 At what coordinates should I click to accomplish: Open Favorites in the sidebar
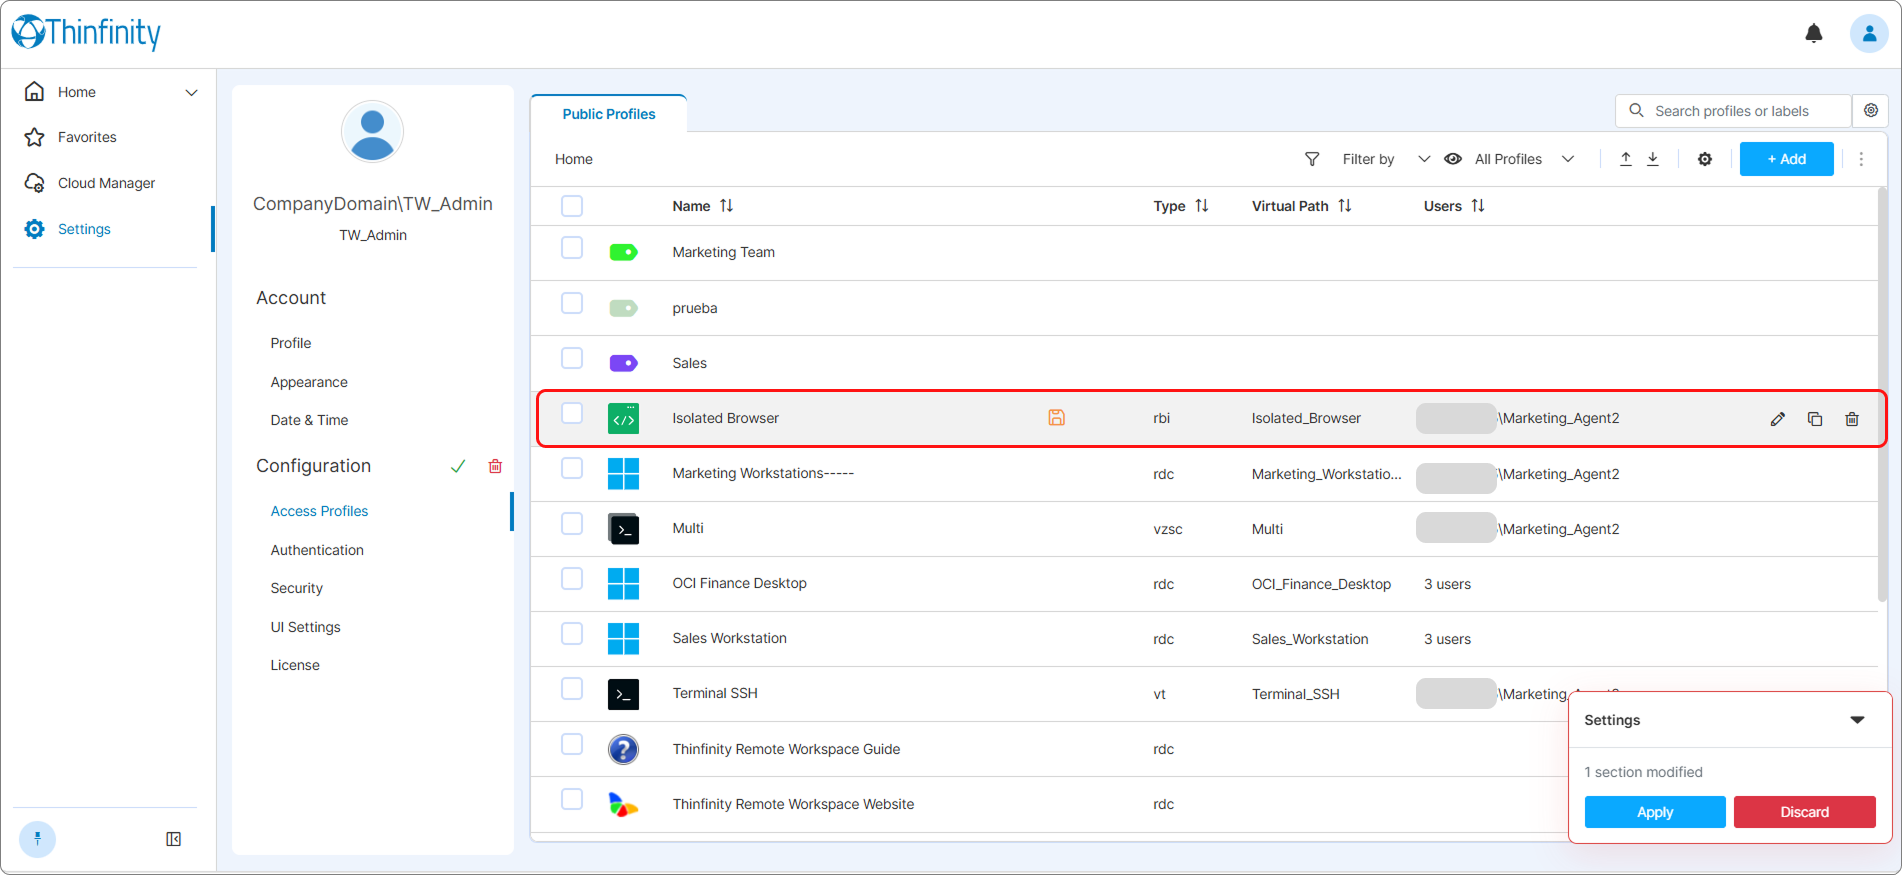click(87, 137)
